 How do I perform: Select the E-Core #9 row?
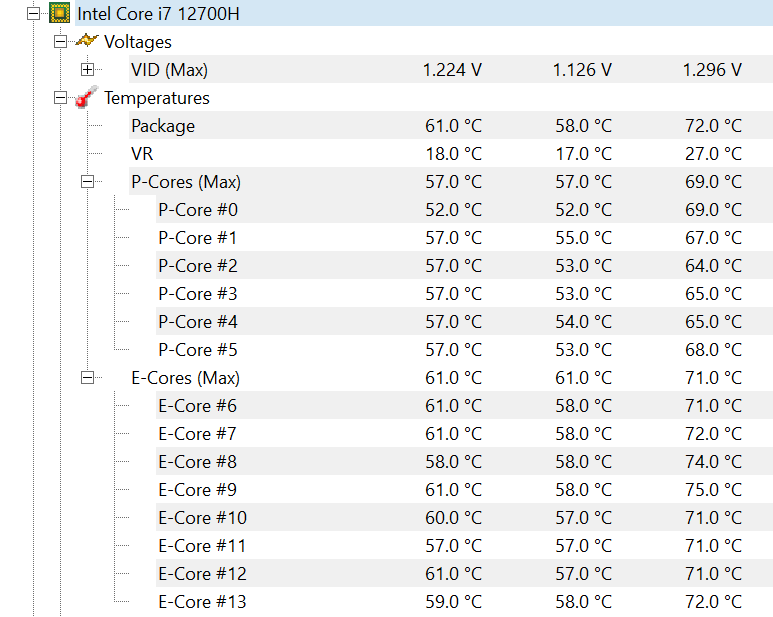click(x=464, y=490)
